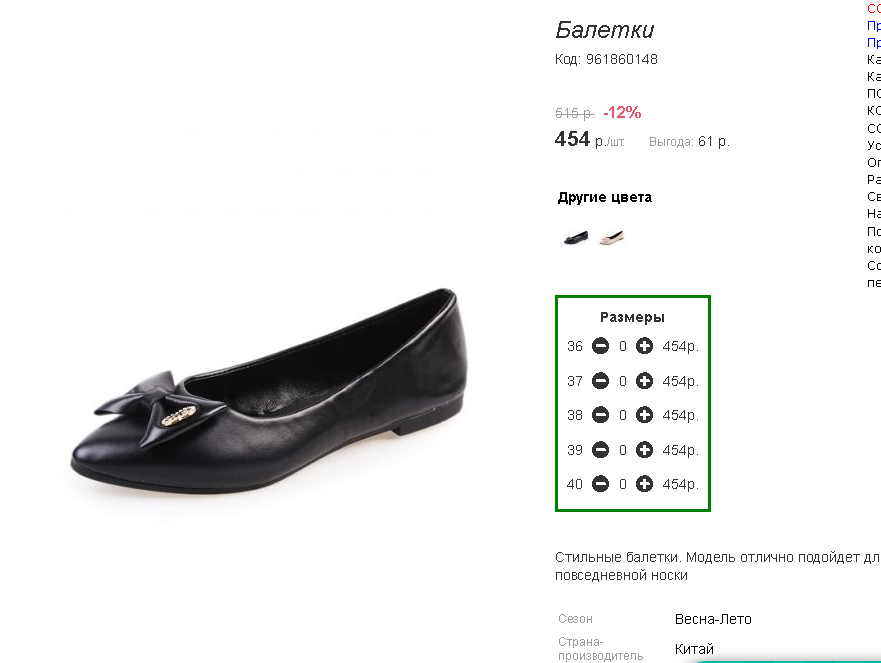Screen dimensions: 881x663
Task: Click the quantity value for size 36
Action: [x=623, y=346]
